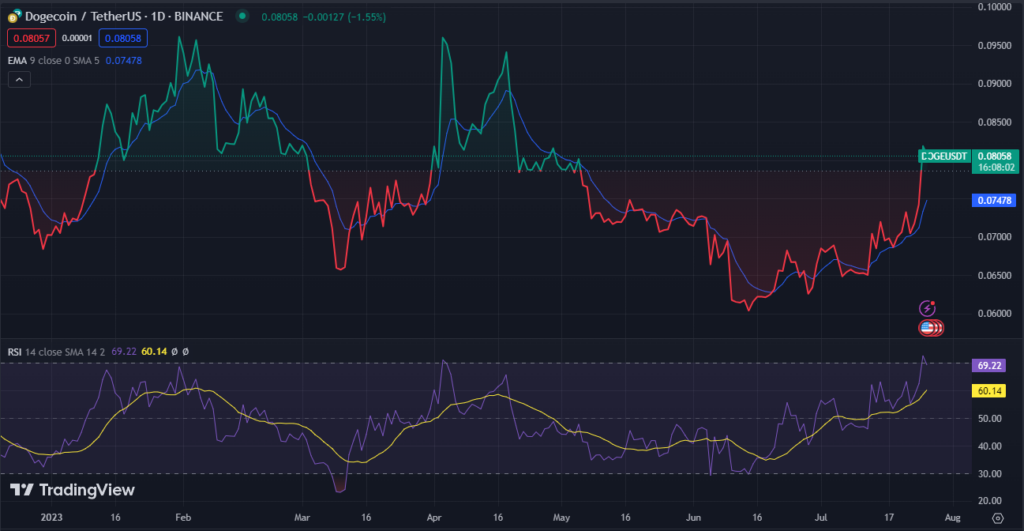1024x531 pixels.
Task: Click the 0.06000 price axis label
Action: pos(994,314)
